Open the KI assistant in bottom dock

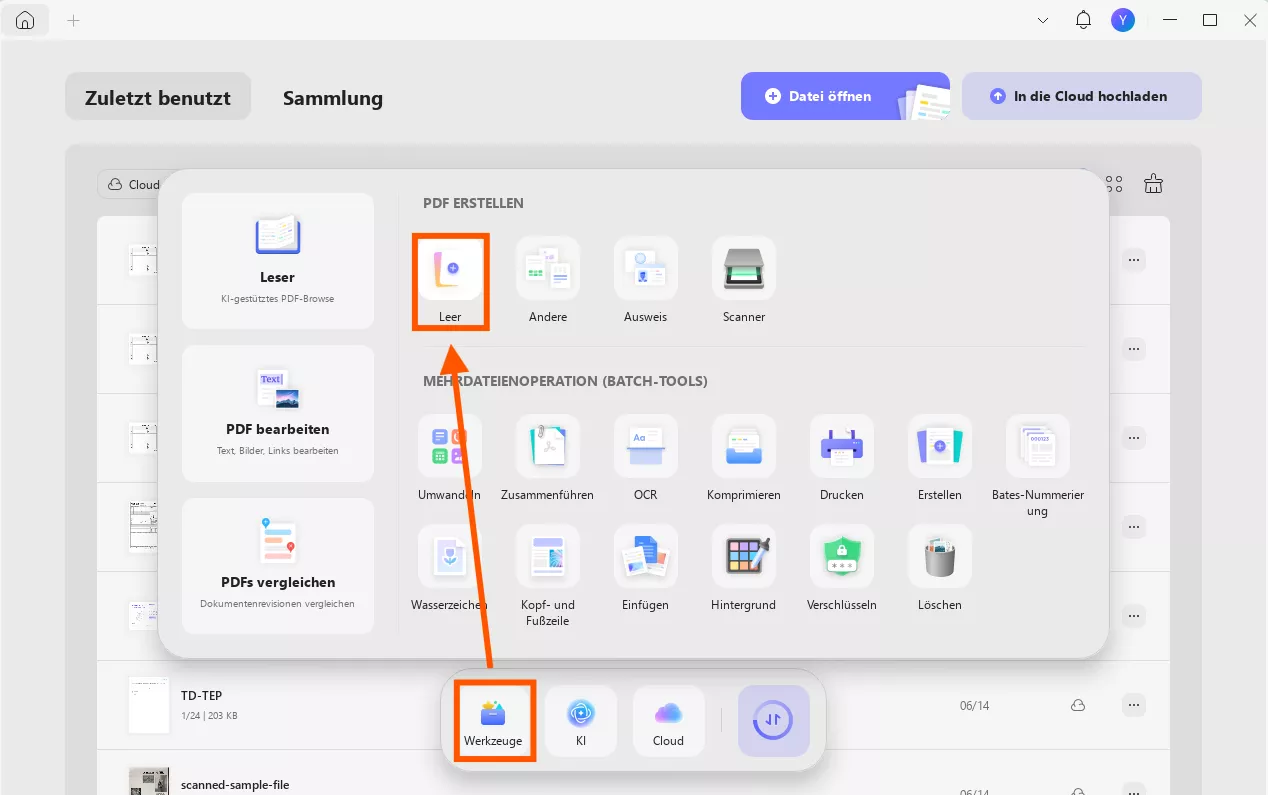581,721
